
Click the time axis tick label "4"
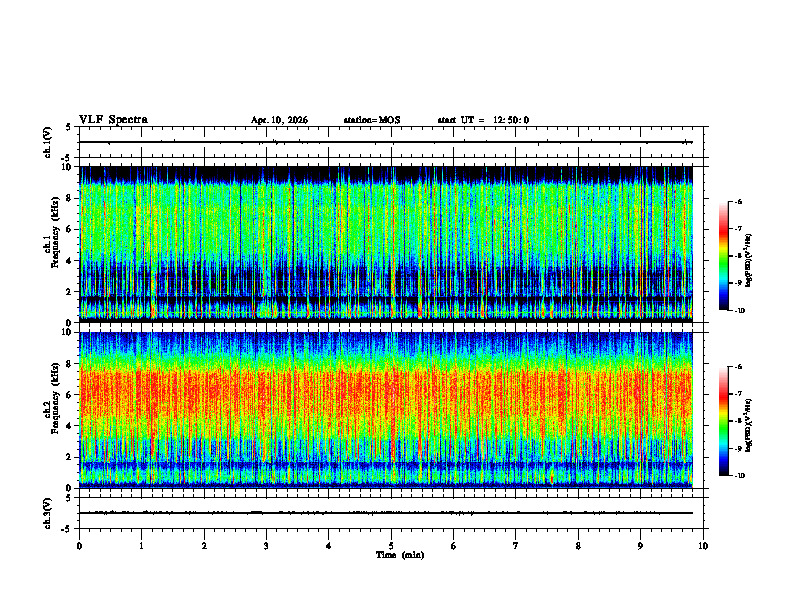329,546
